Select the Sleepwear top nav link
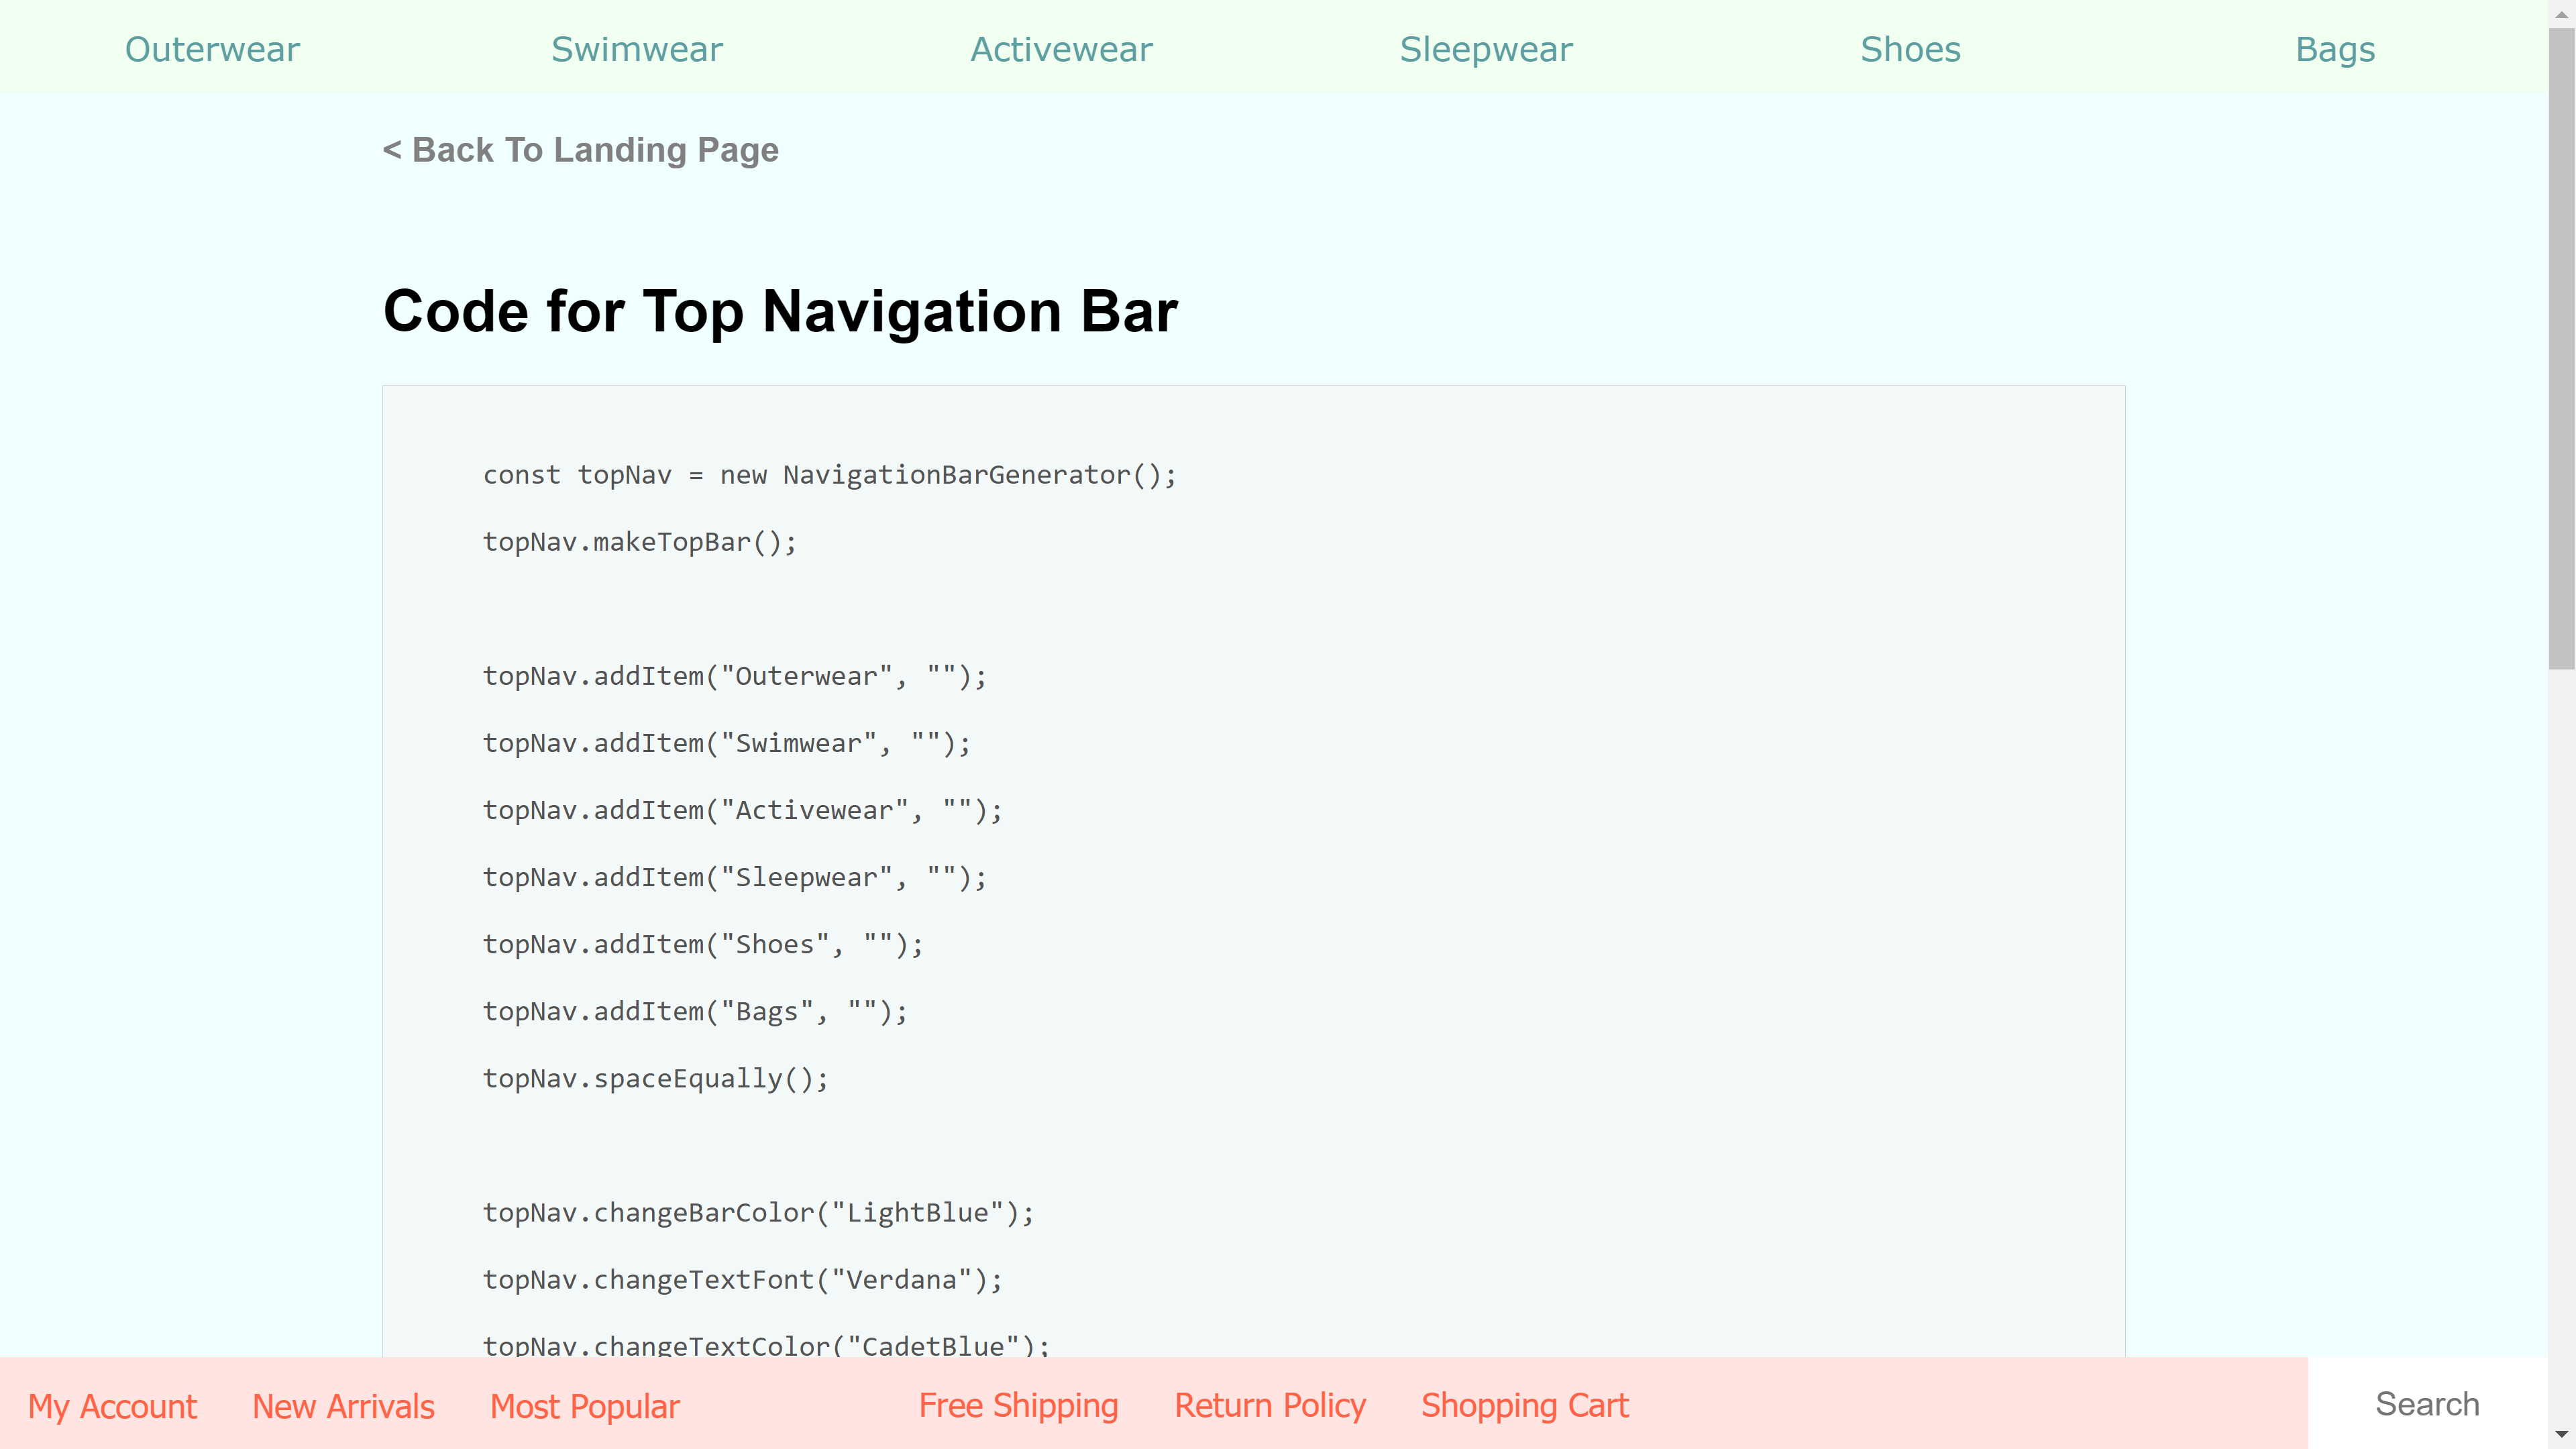The width and height of the screenshot is (2576, 1449). 1486,48
